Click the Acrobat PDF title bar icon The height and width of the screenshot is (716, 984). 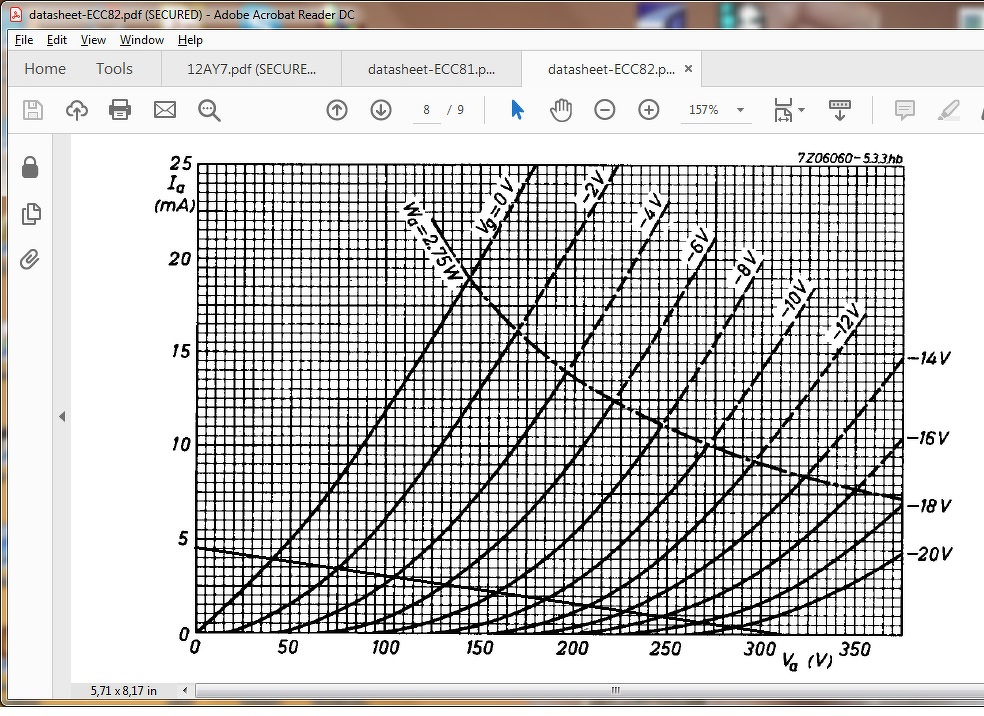point(16,14)
